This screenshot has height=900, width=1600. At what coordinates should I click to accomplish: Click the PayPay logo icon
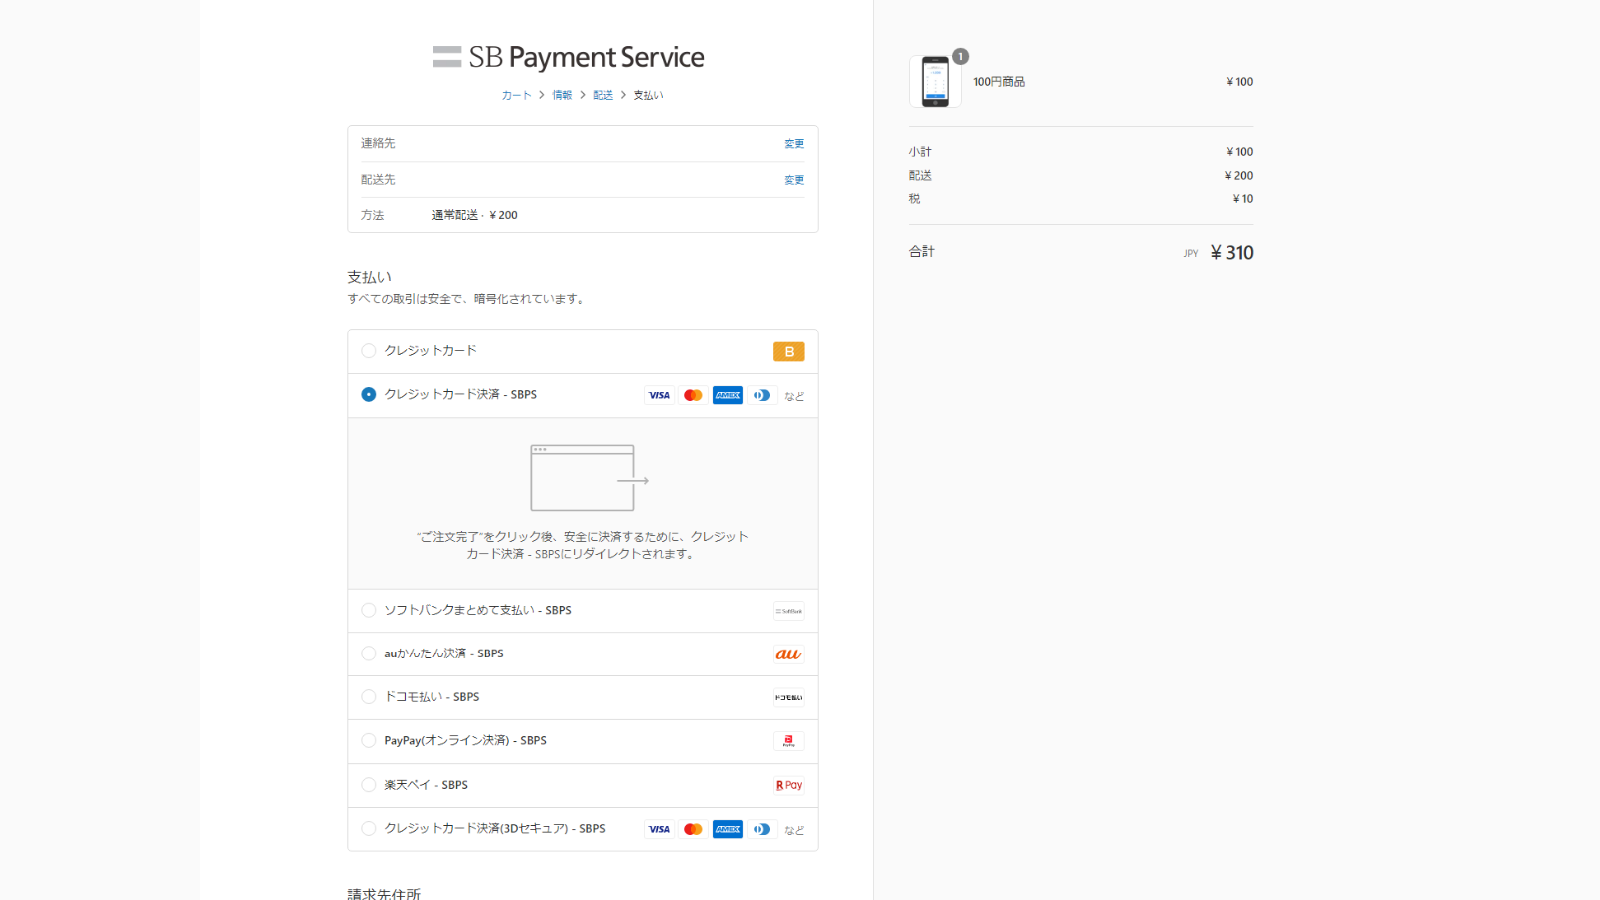(789, 741)
